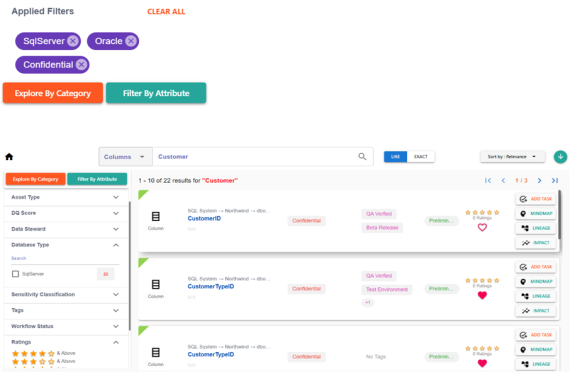570x375 pixels.
Task: Click the green download arrow icon
Action: point(560,157)
